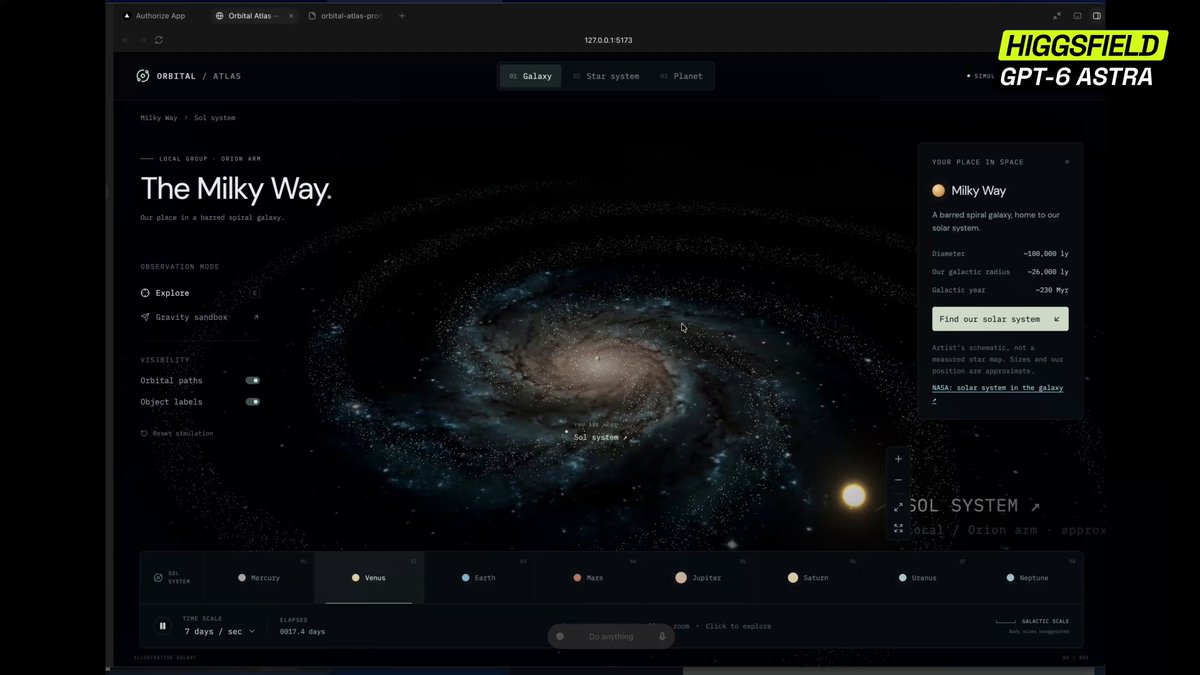Select Saturn in the planet bar
1200x675 pixels.
(x=809, y=578)
